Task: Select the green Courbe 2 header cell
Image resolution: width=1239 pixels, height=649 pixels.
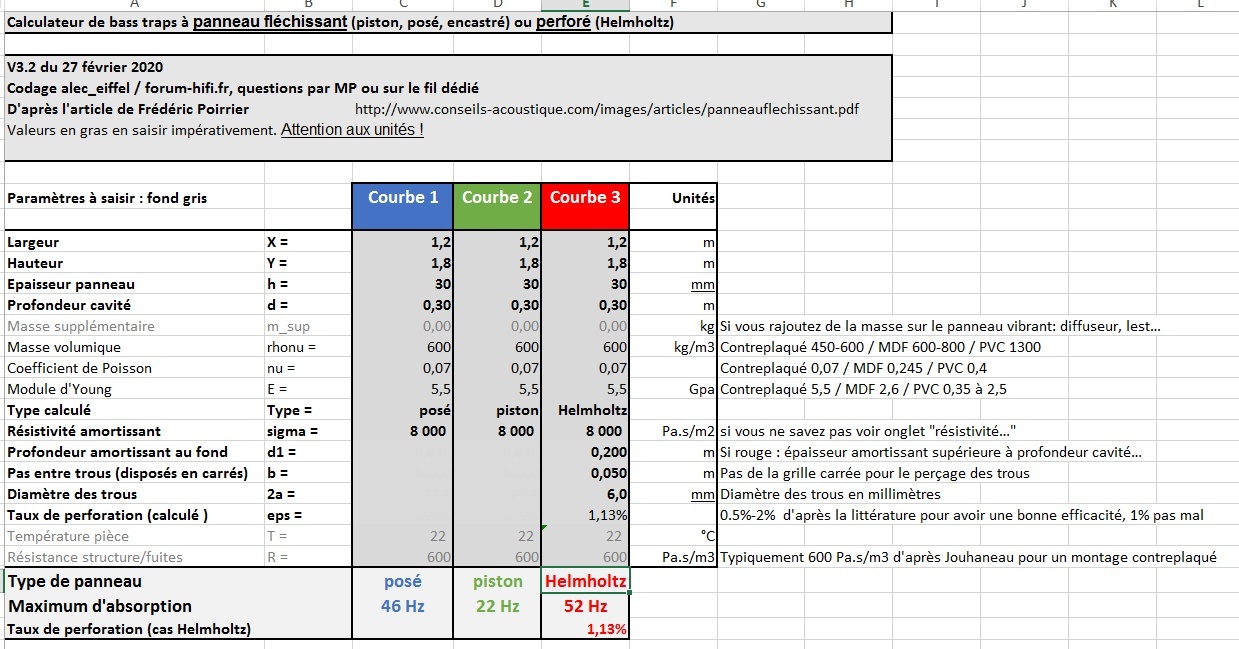Action: [x=497, y=205]
